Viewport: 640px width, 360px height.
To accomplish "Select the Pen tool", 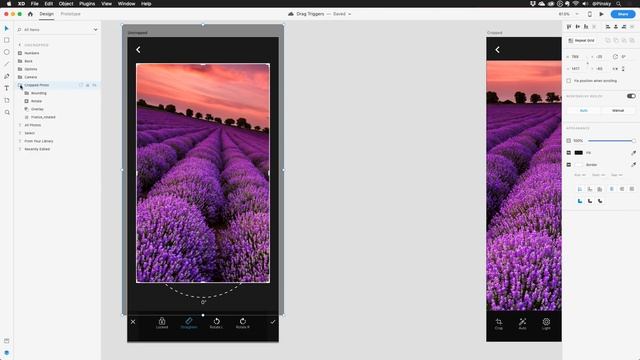I will [x=7, y=76].
